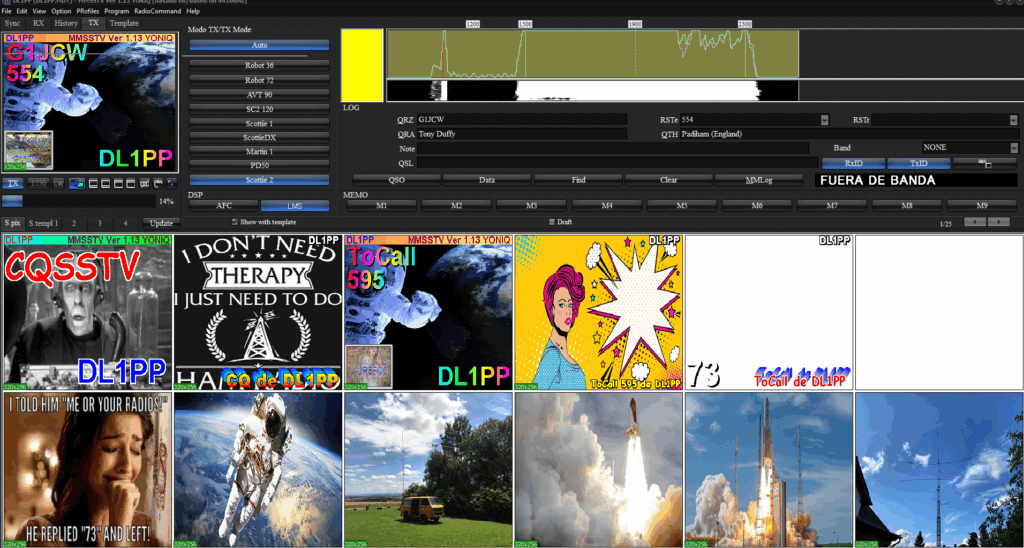Click the QTH field Padiham (England)
1024x548 pixels.
tap(849, 134)
